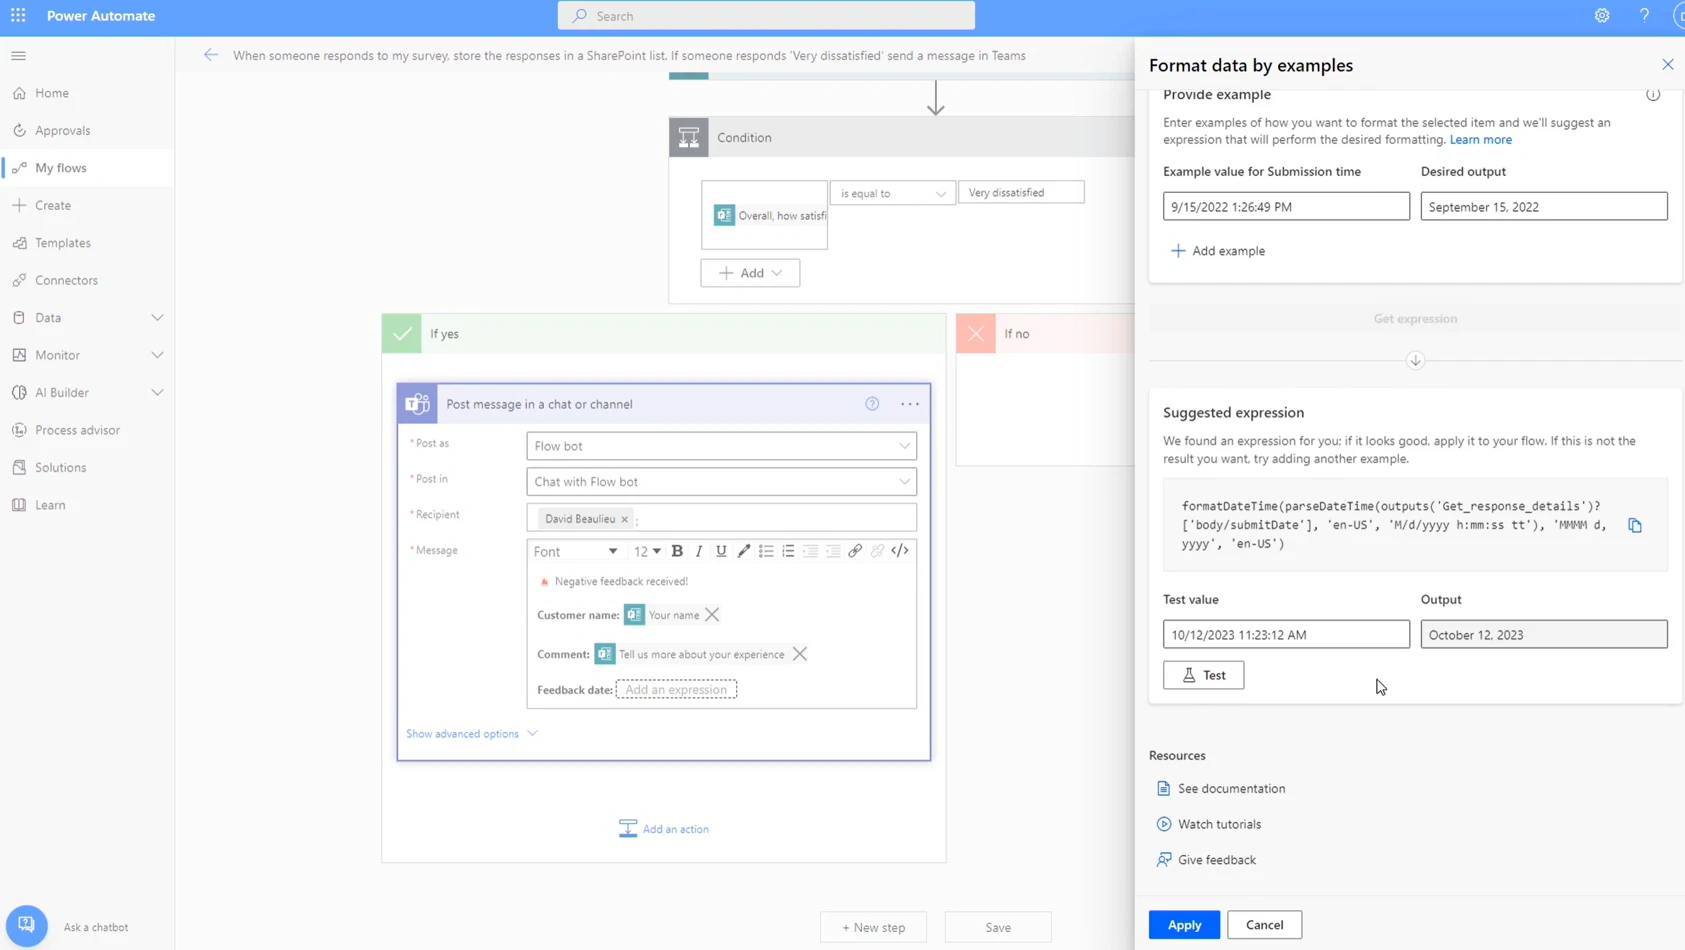Open the Ask a chatbot icon
The height and width of the screenshot is (950, 1685).
(26, 926)
